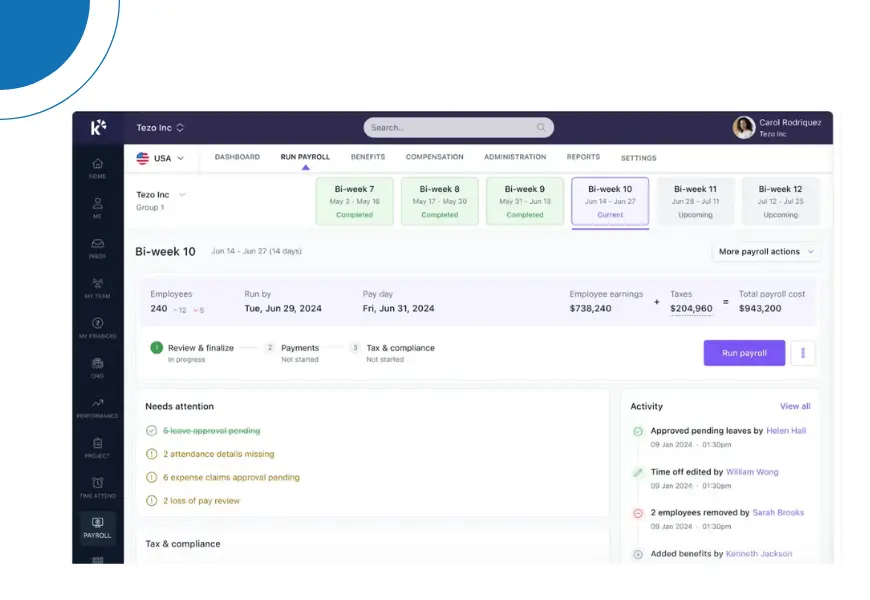The height and width of the screenshot is (600, 870).
Task: Click warning icon for attendance details missing
Action: pyautogui.click(x=151, y=454)
